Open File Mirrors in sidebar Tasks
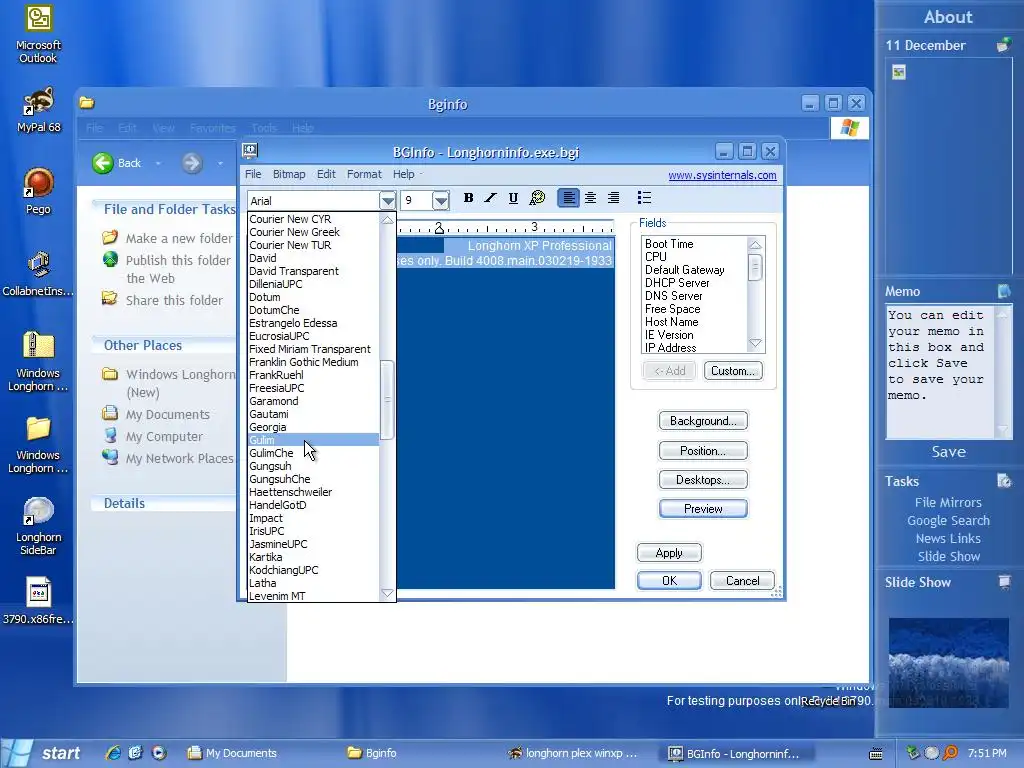This screenshot has width=1024, height=768. click(x=948, y=502)
